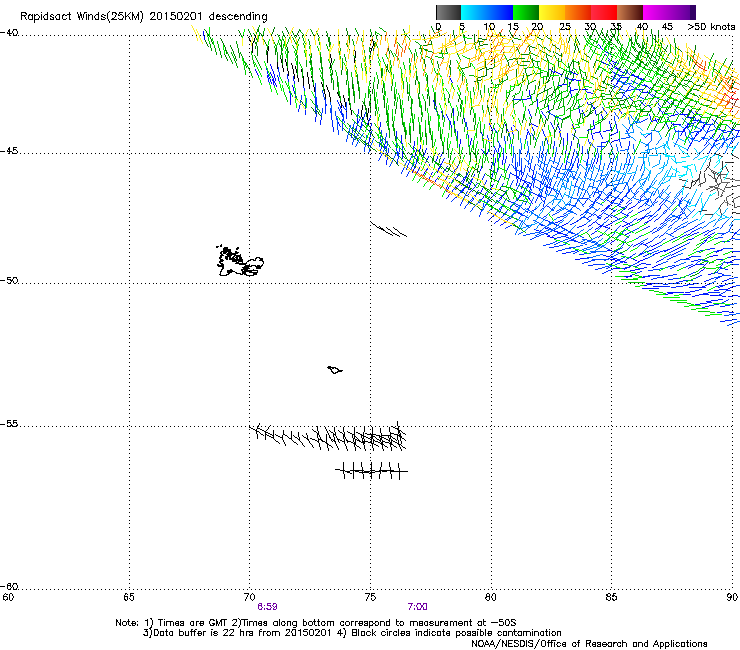Click the latitude label "-50"
The height and width of the screenshot is (650, 740).
pyautogui.click(x=9, y=280)
